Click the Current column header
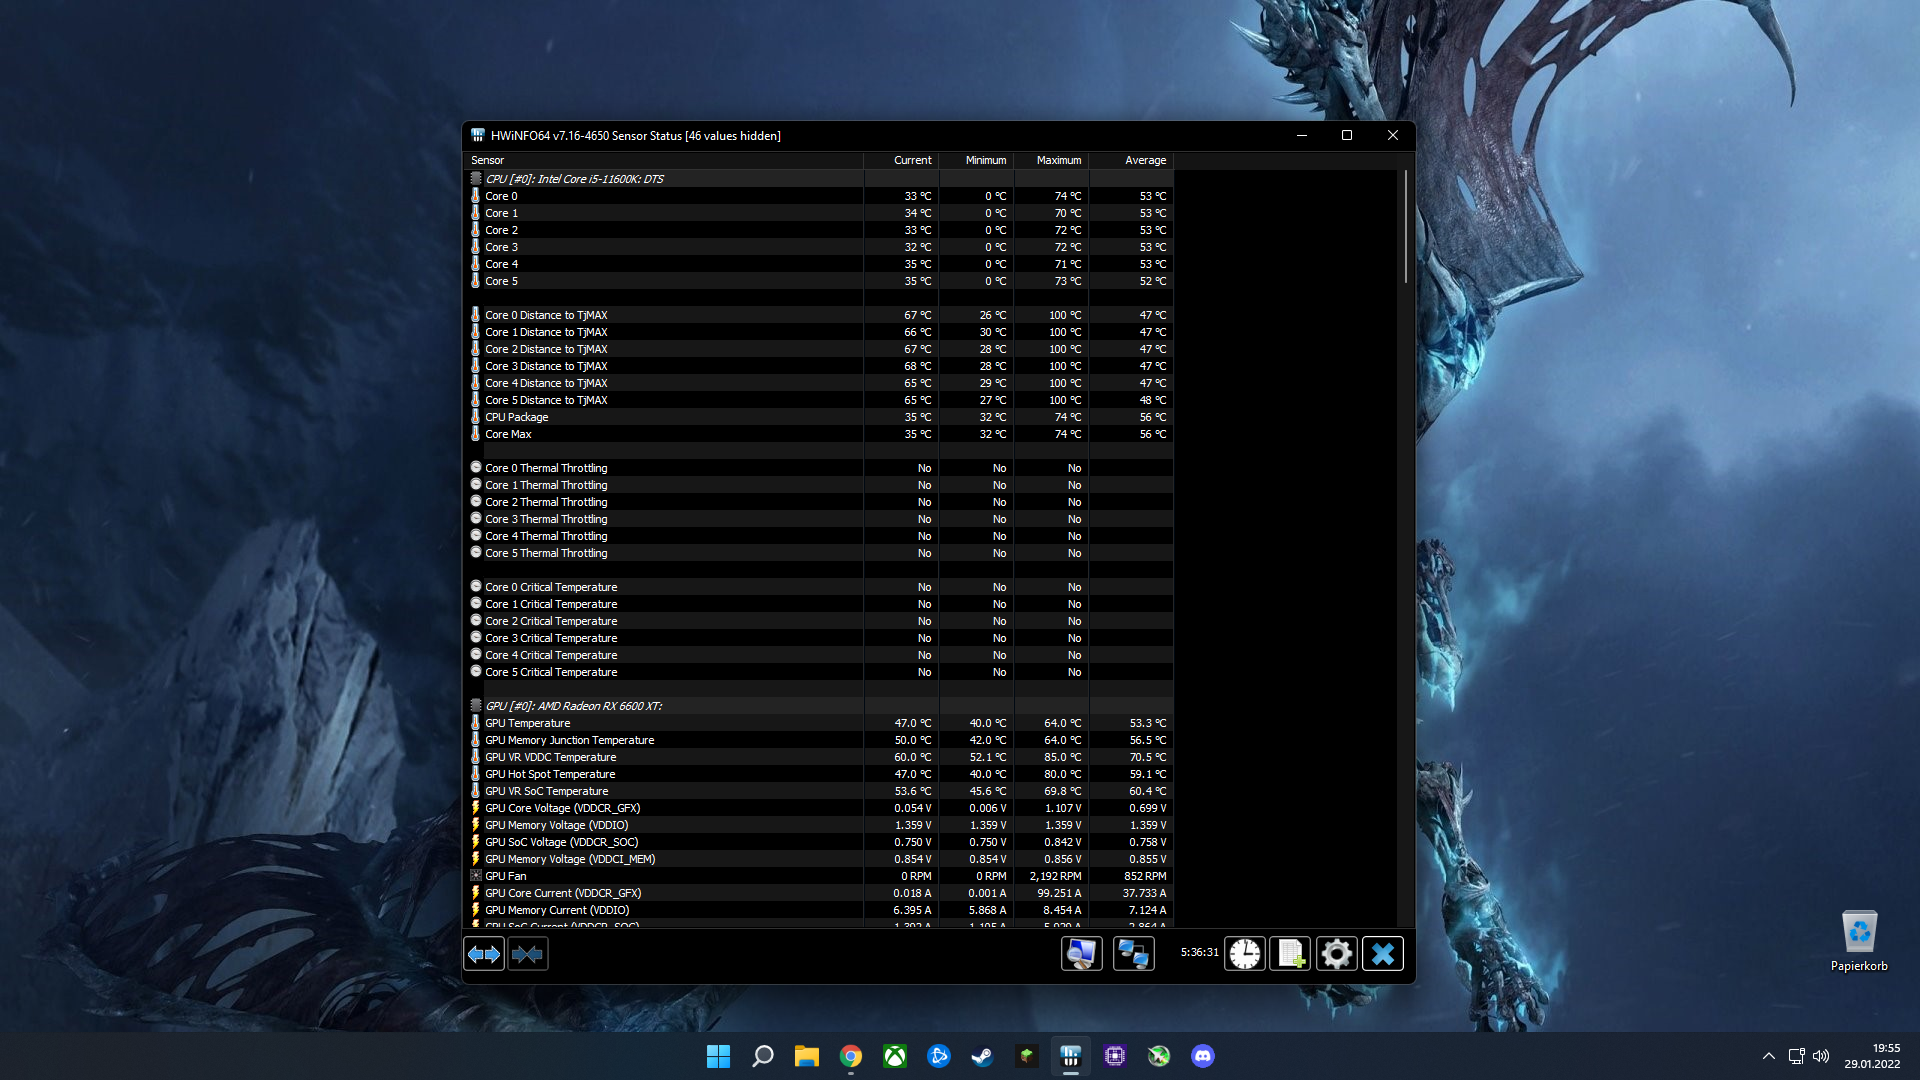 pos(912,160)
